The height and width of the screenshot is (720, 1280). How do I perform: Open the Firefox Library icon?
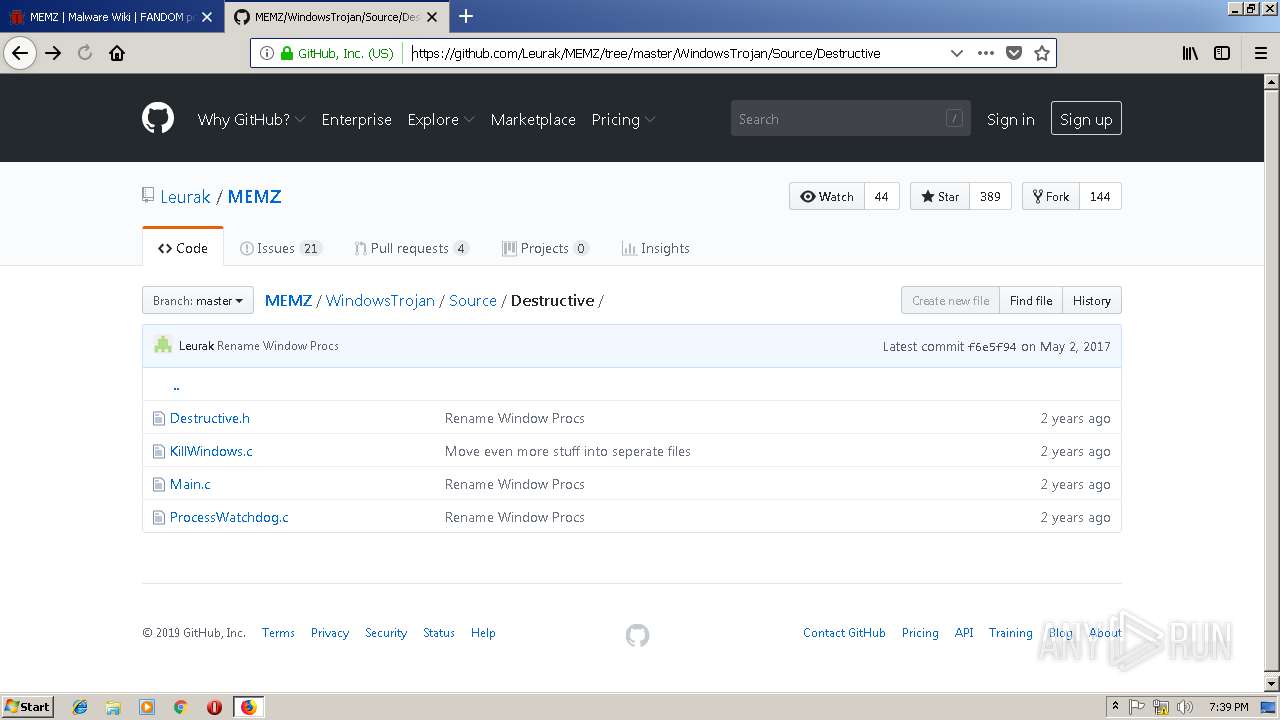[x=1190, y=53]
